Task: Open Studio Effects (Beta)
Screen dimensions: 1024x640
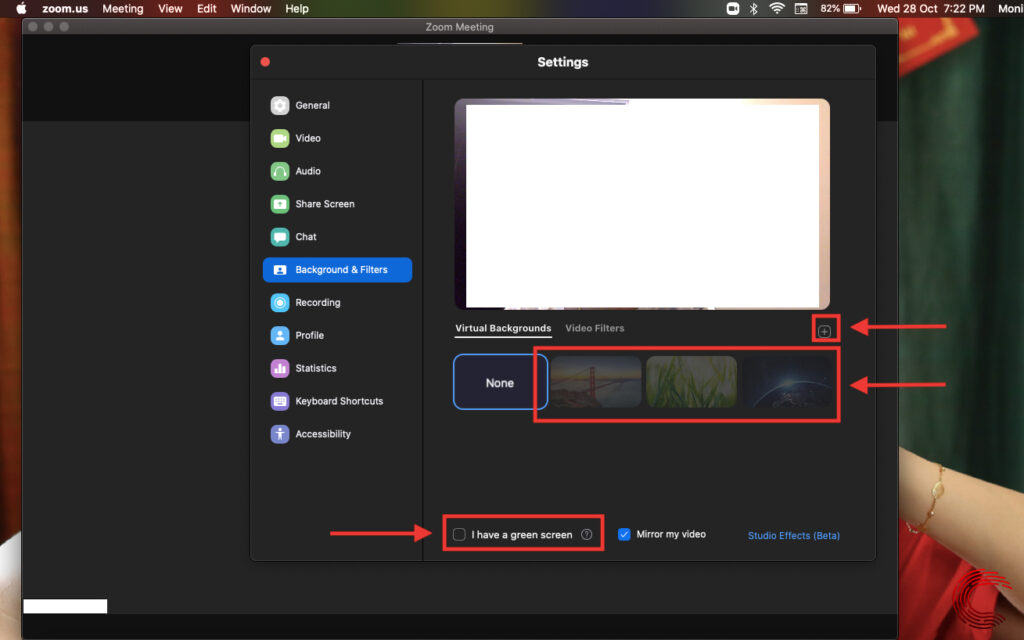Action: pyautogui.click(x=793, y=536)
